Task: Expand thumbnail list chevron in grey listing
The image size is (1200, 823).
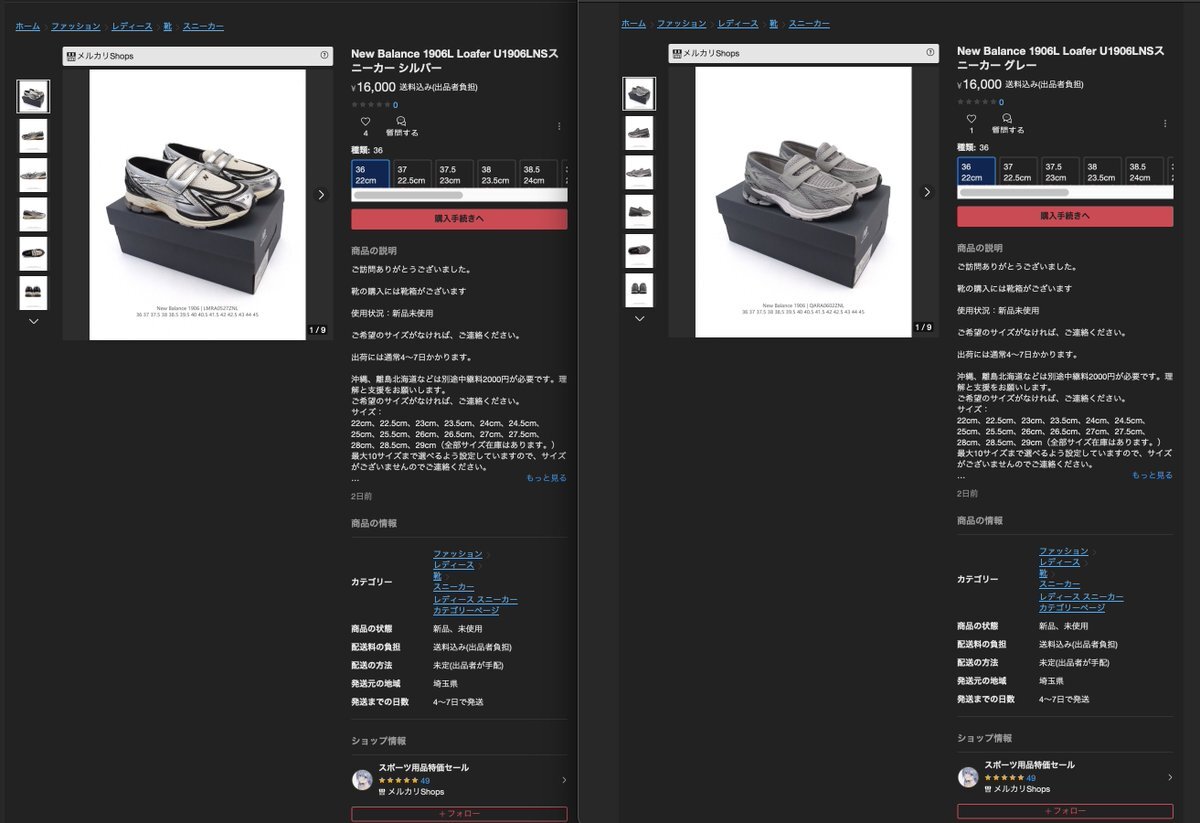Action: (639, 318)
